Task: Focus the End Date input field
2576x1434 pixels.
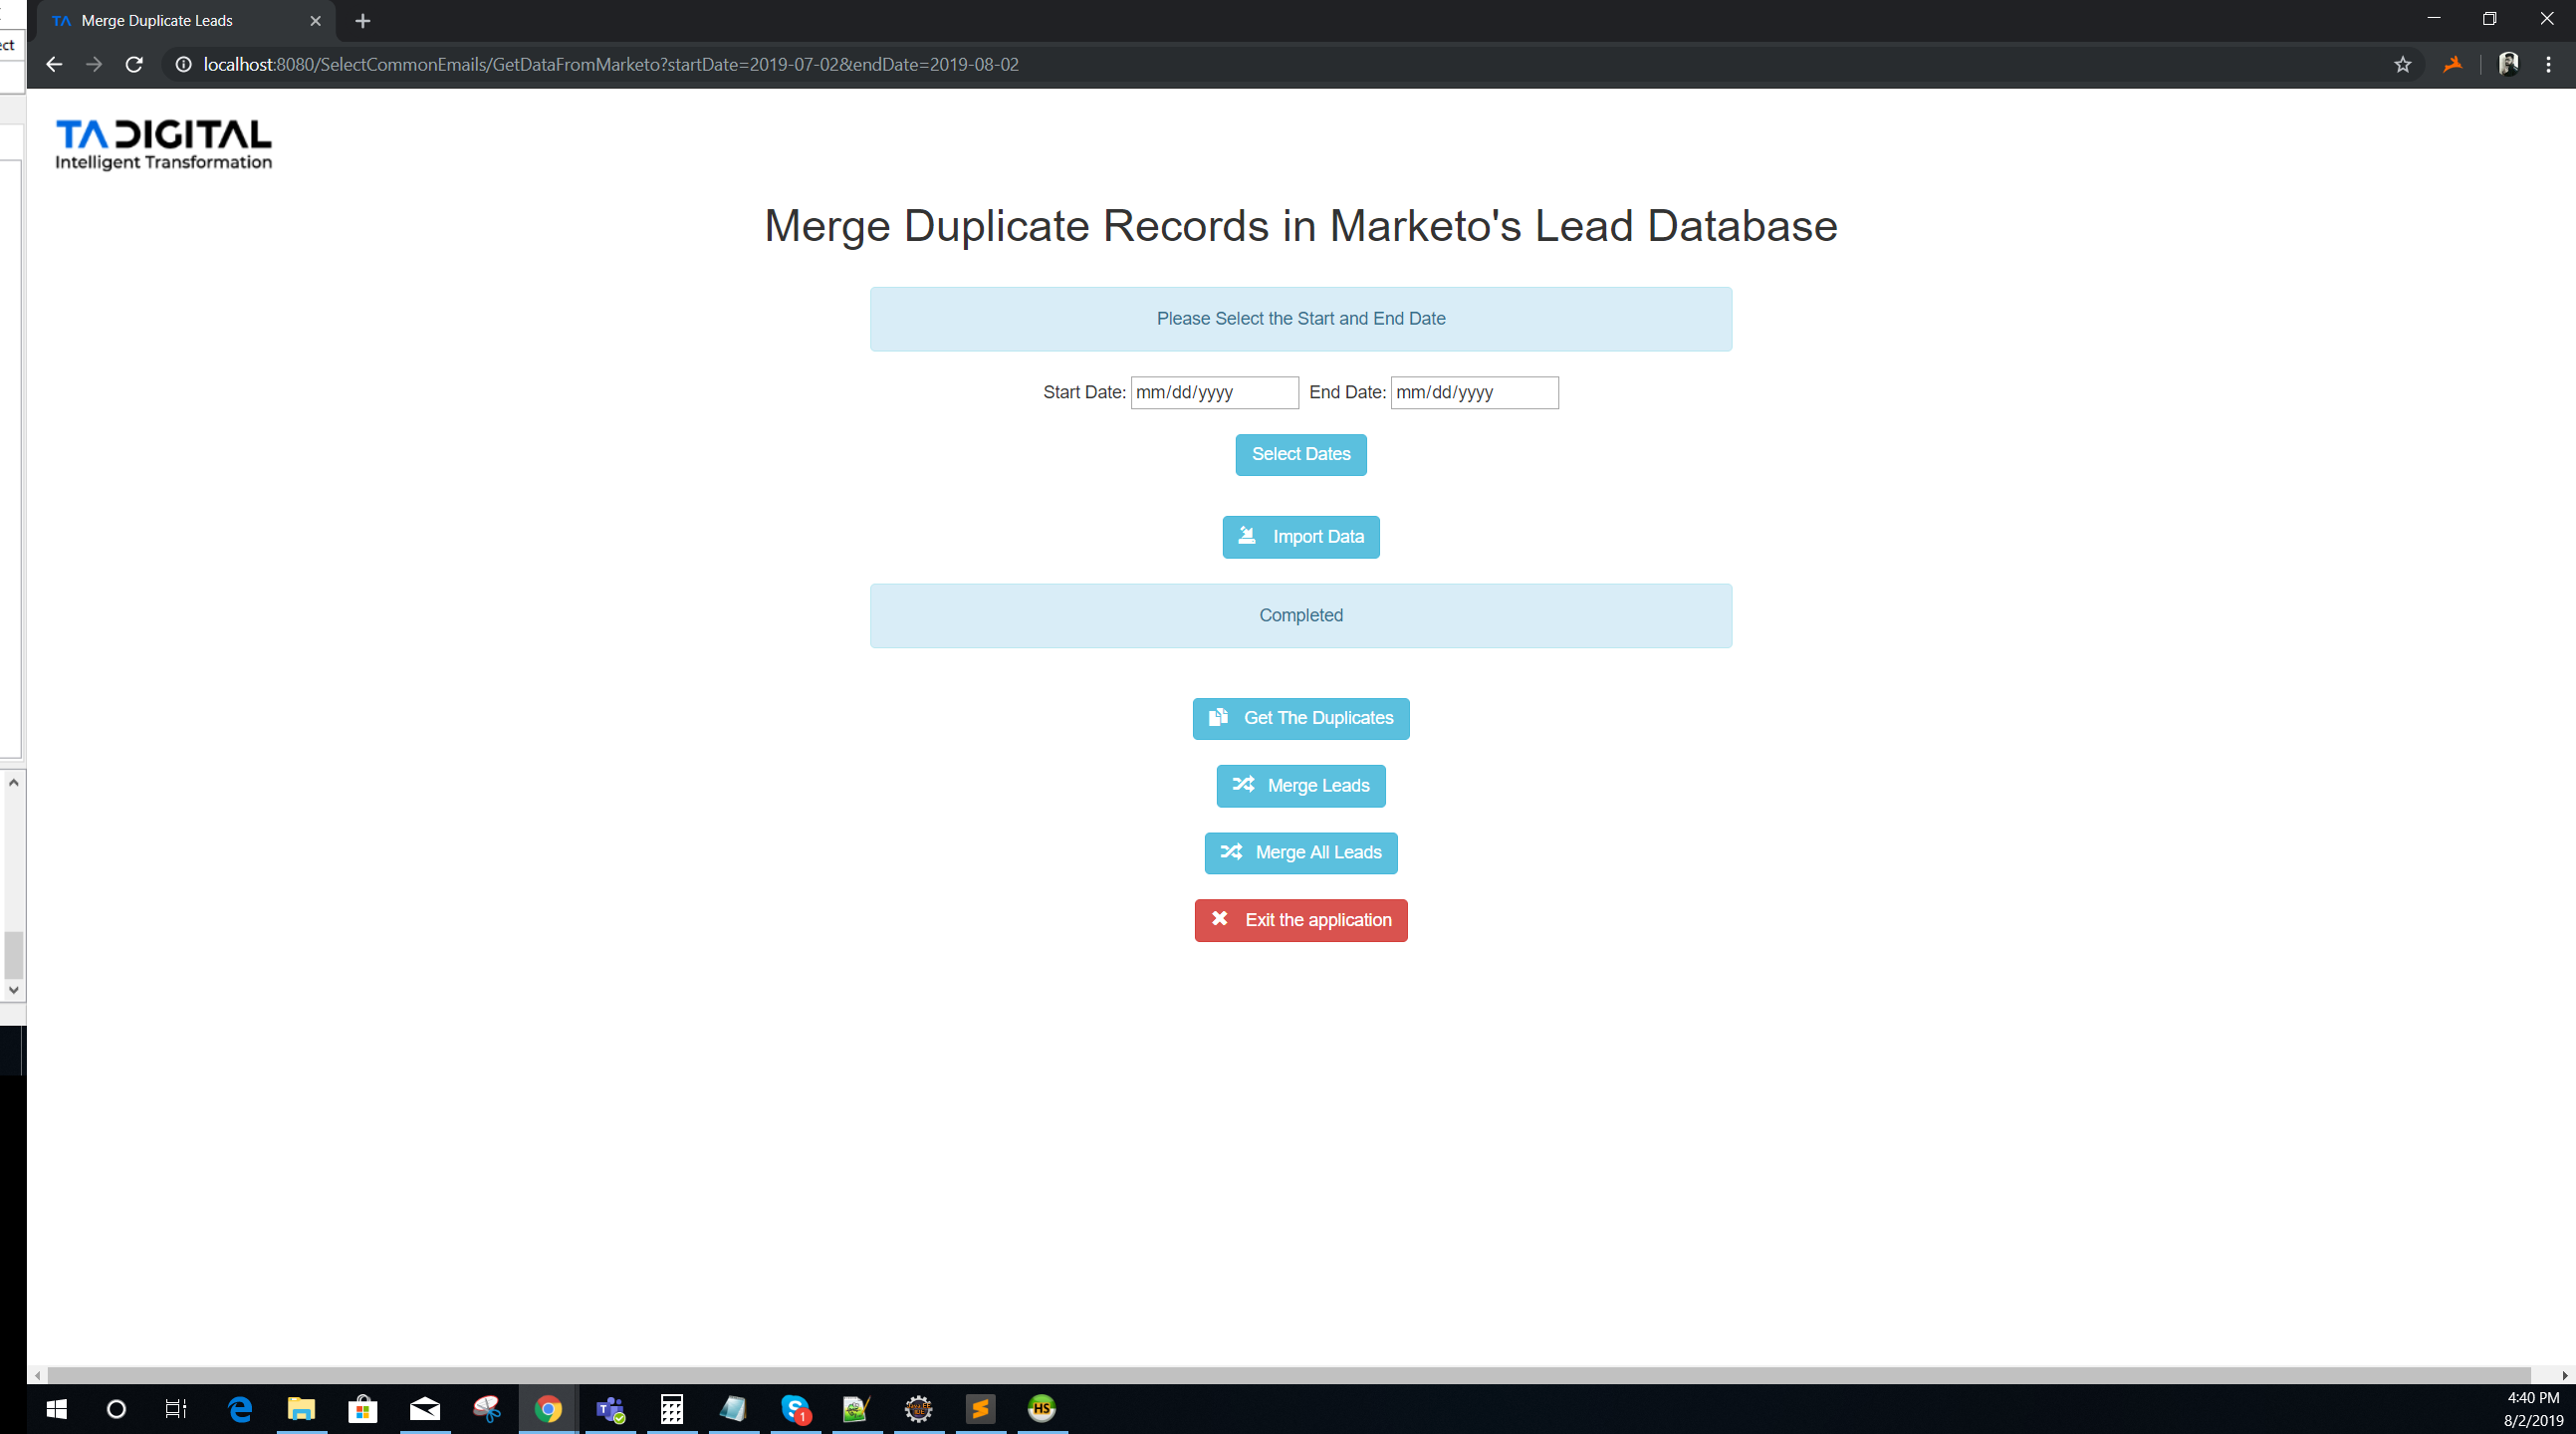Action: click(x=1474, y=392)
